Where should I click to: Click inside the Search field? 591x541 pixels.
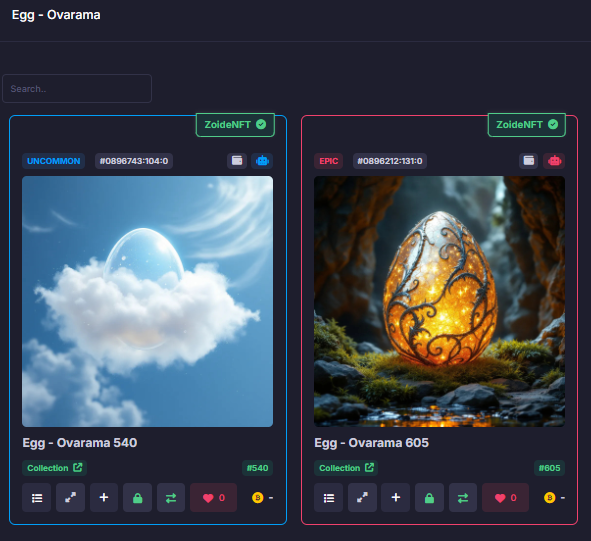pyautogui.click(x=77, y=89)
